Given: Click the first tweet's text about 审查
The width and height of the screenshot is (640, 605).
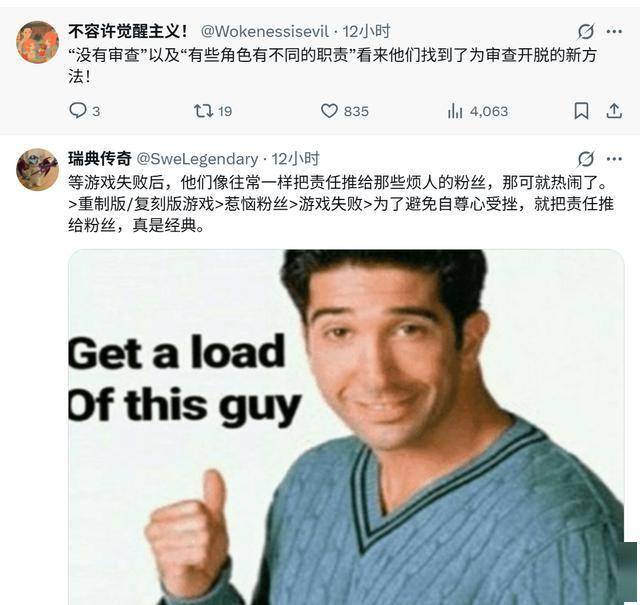Looking at the screenshot, I should click(333, 66).
